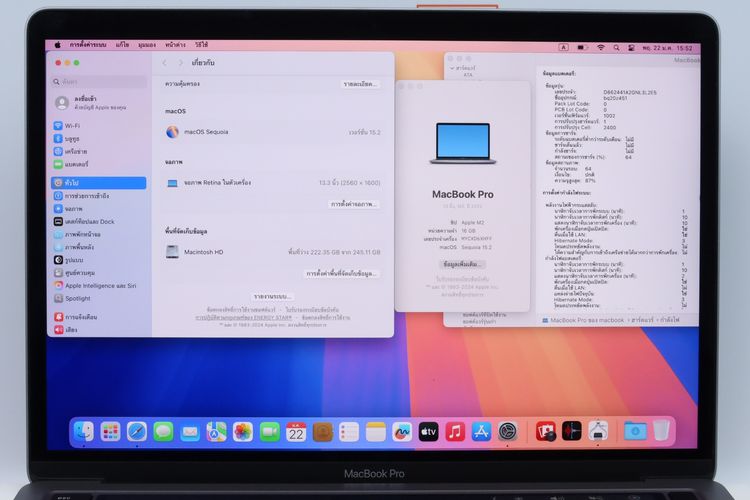Launch Finder from the Dock
The width and height of the screenshot is (750, 500).
point(84,432)
